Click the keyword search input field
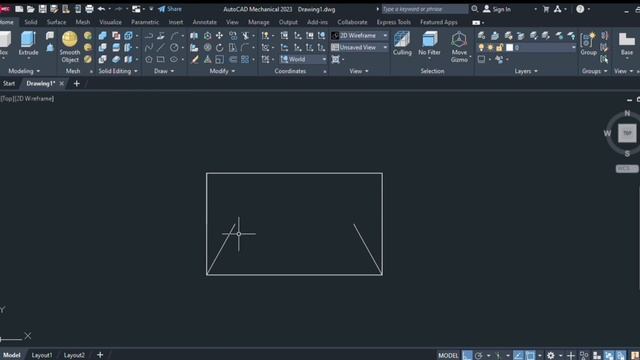 tap(424, 9)
